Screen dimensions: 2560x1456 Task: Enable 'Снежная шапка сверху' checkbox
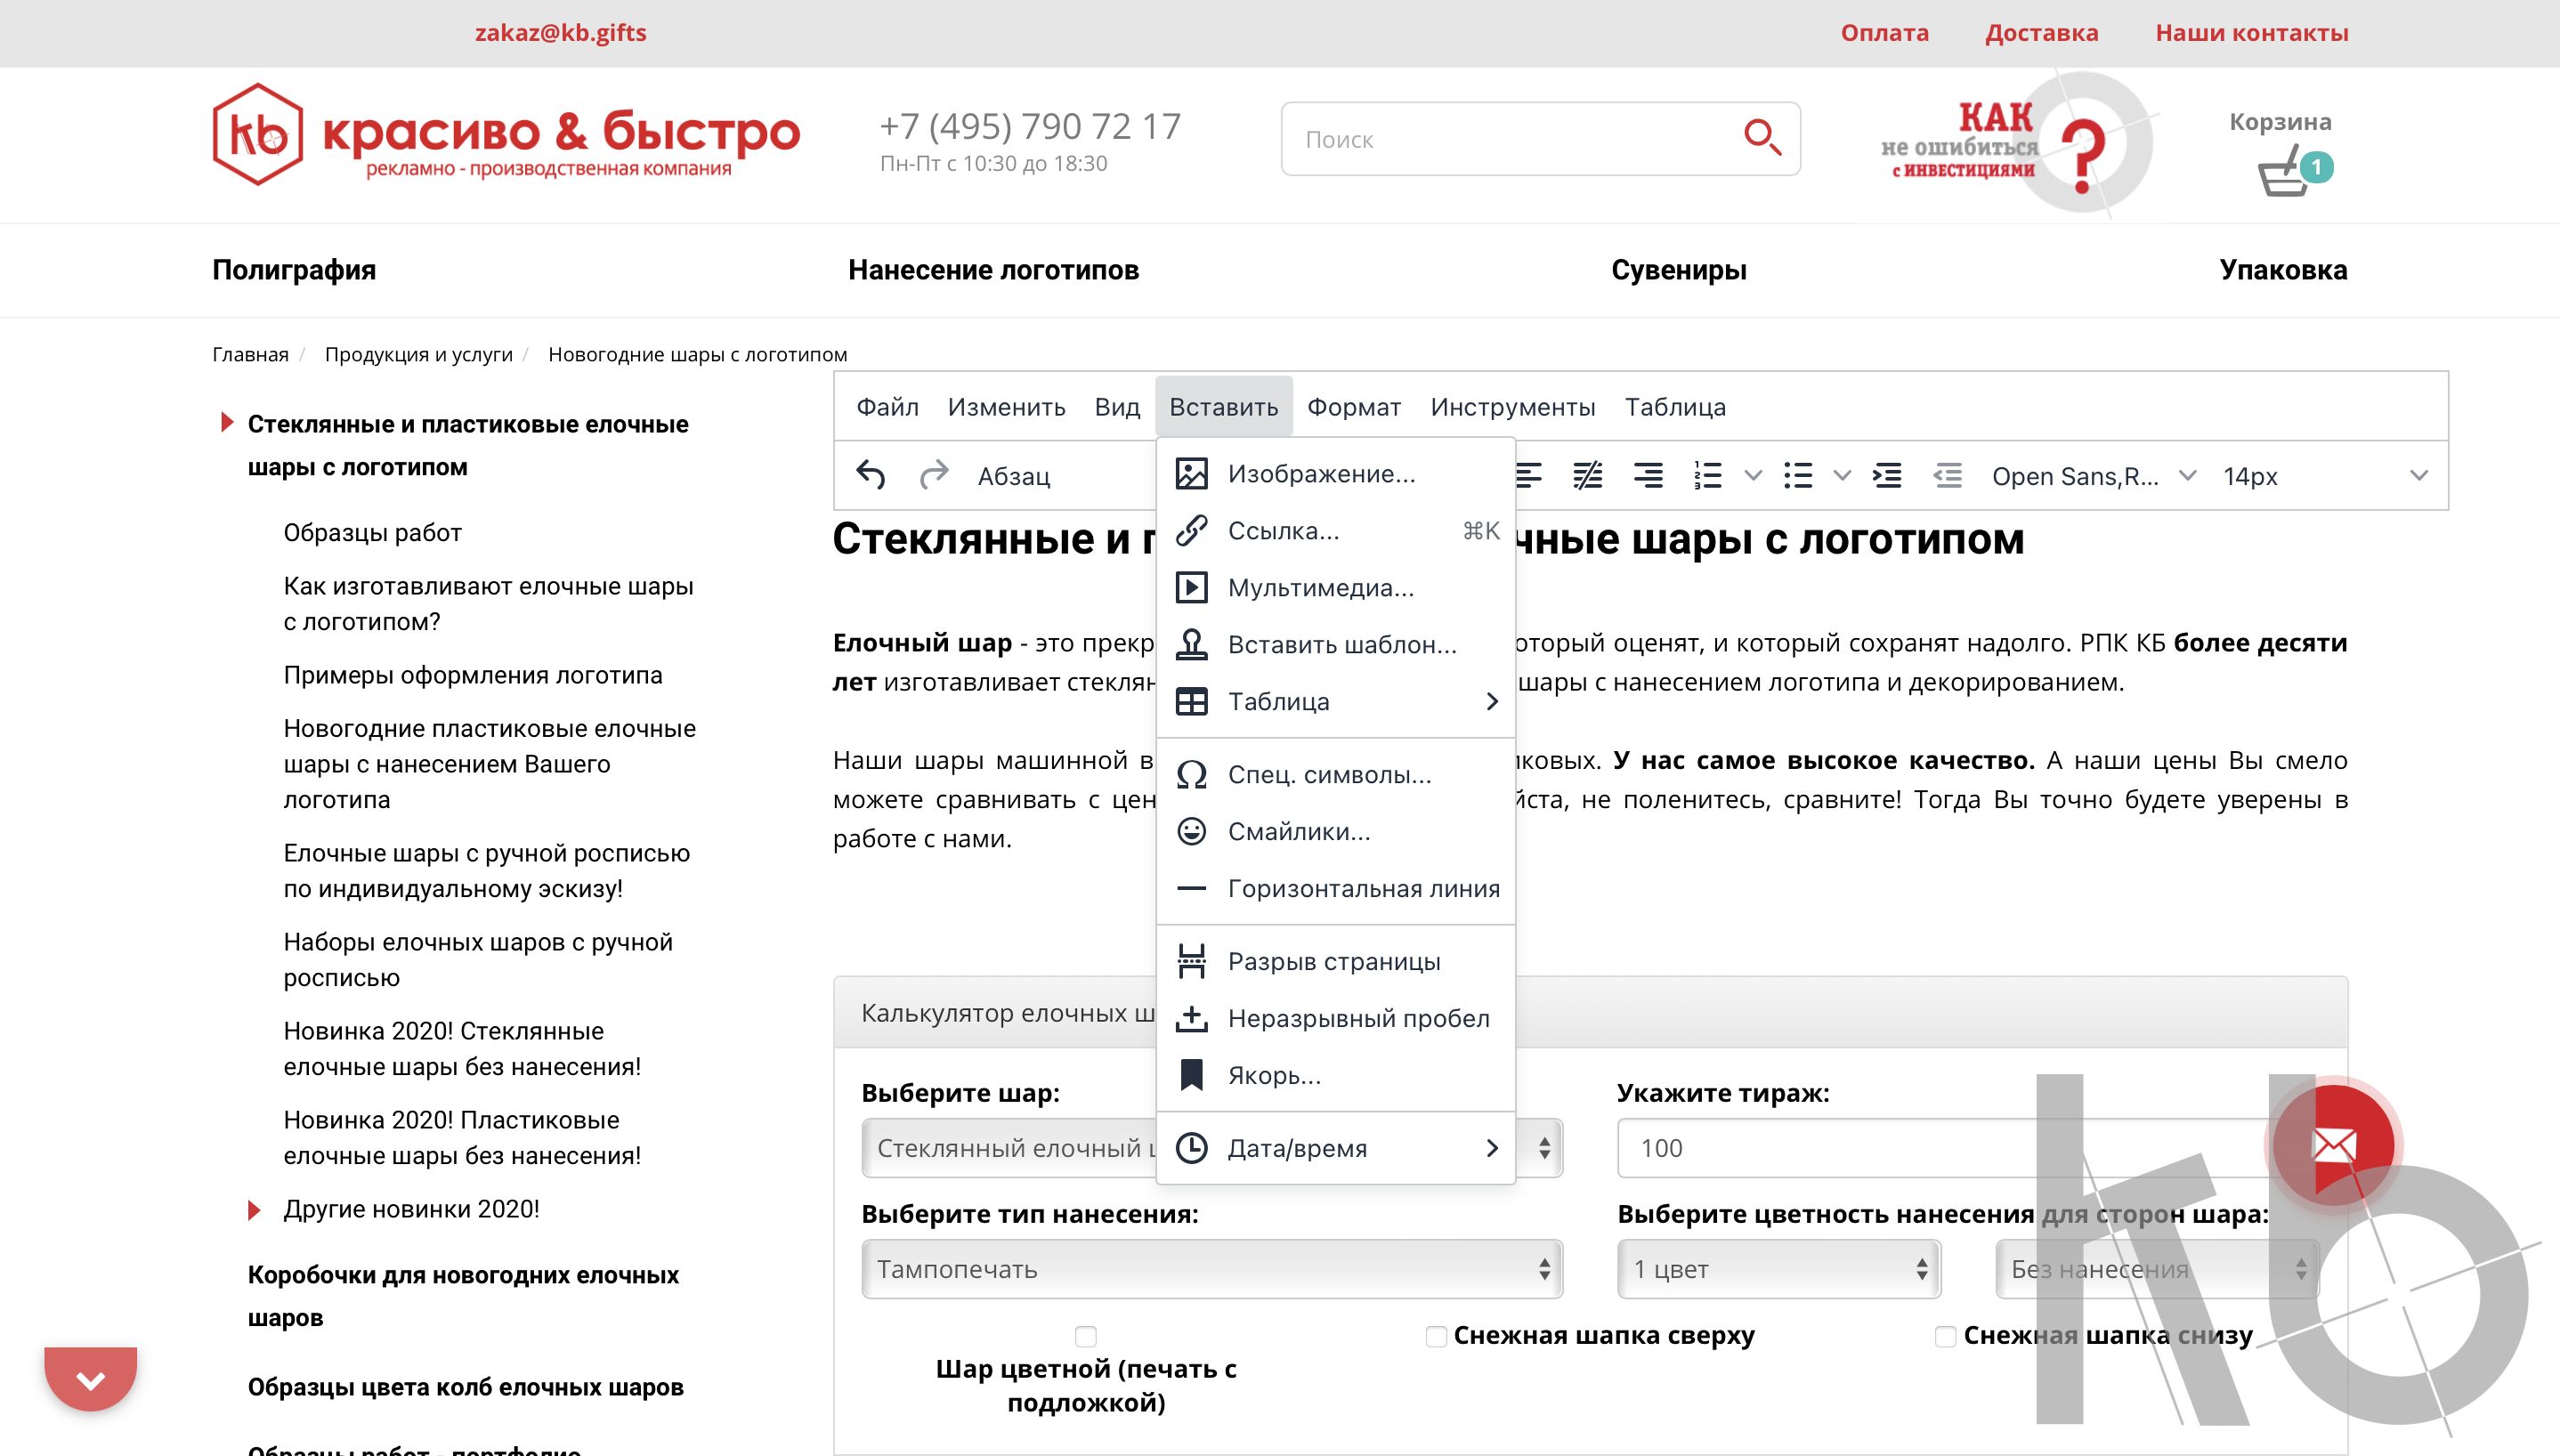coord(1436,1336)
